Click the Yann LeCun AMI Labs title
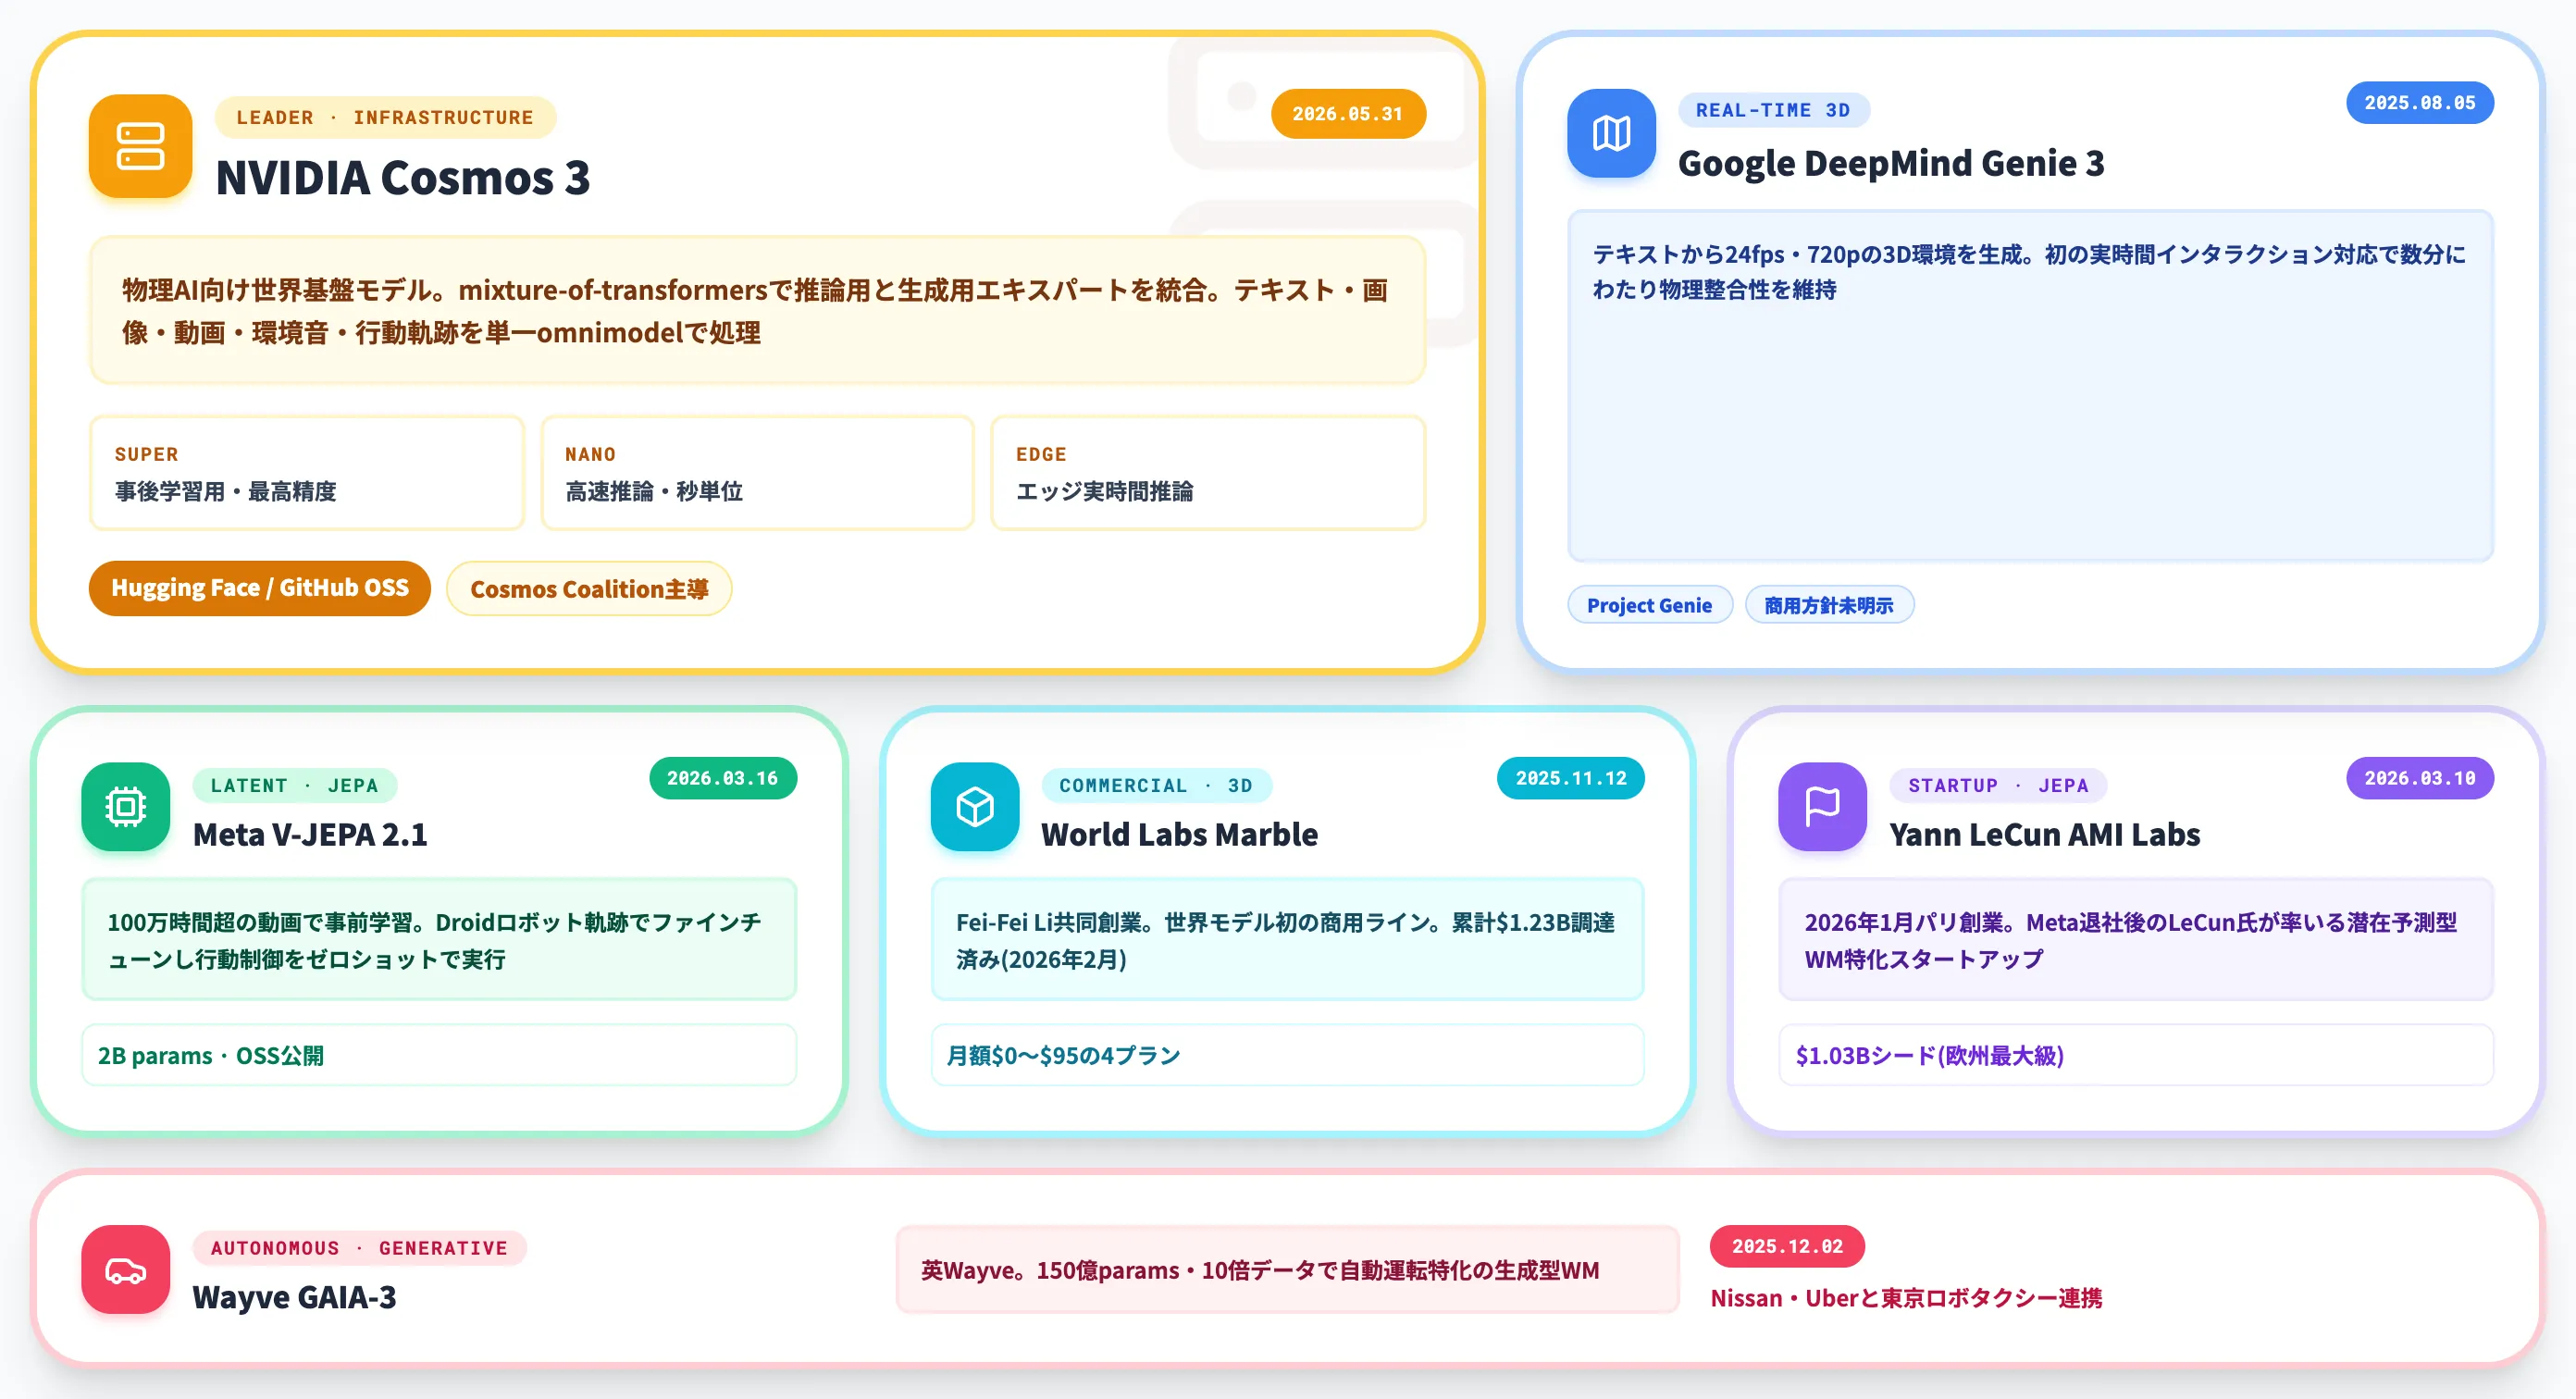 click(2045, 834)
